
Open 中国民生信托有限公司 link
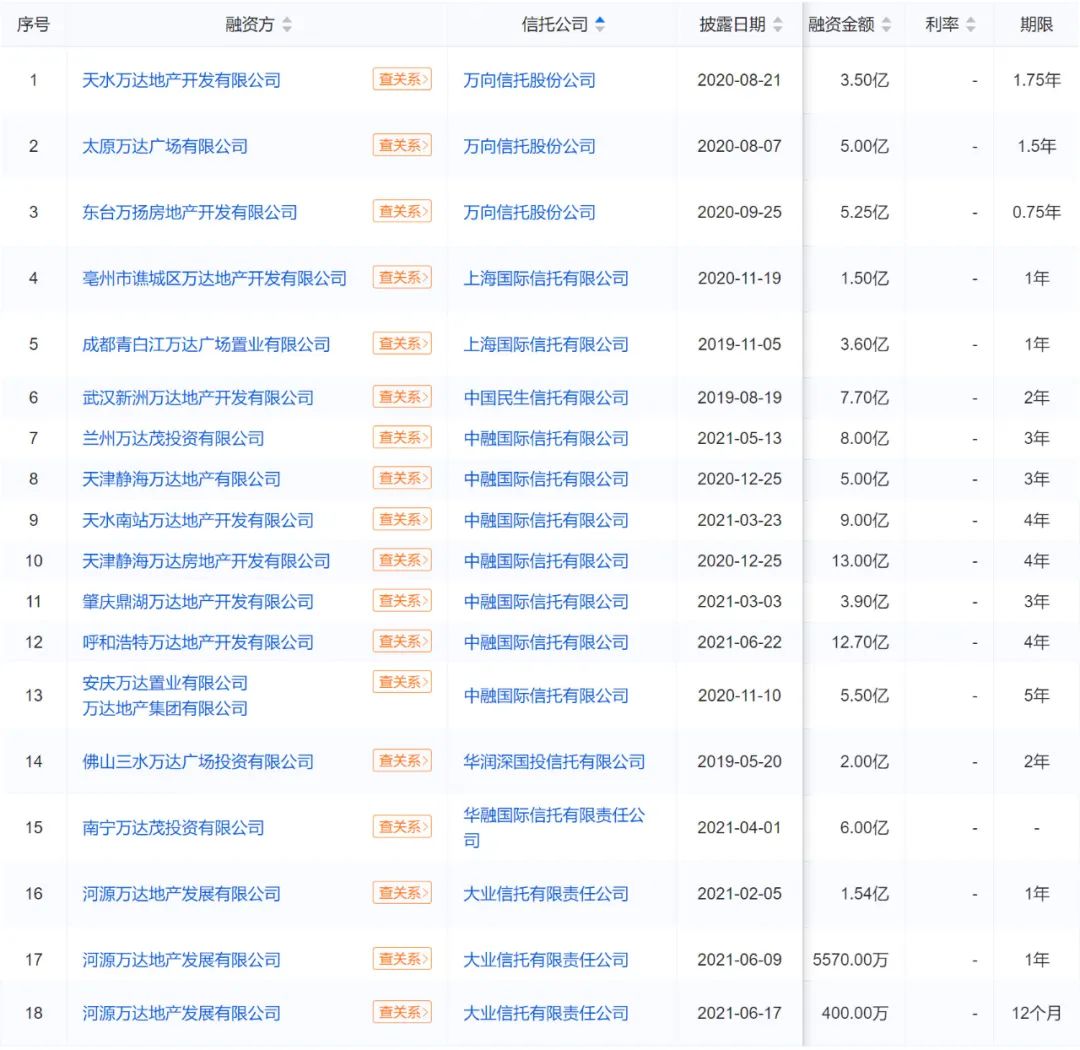tap(546, 397)
